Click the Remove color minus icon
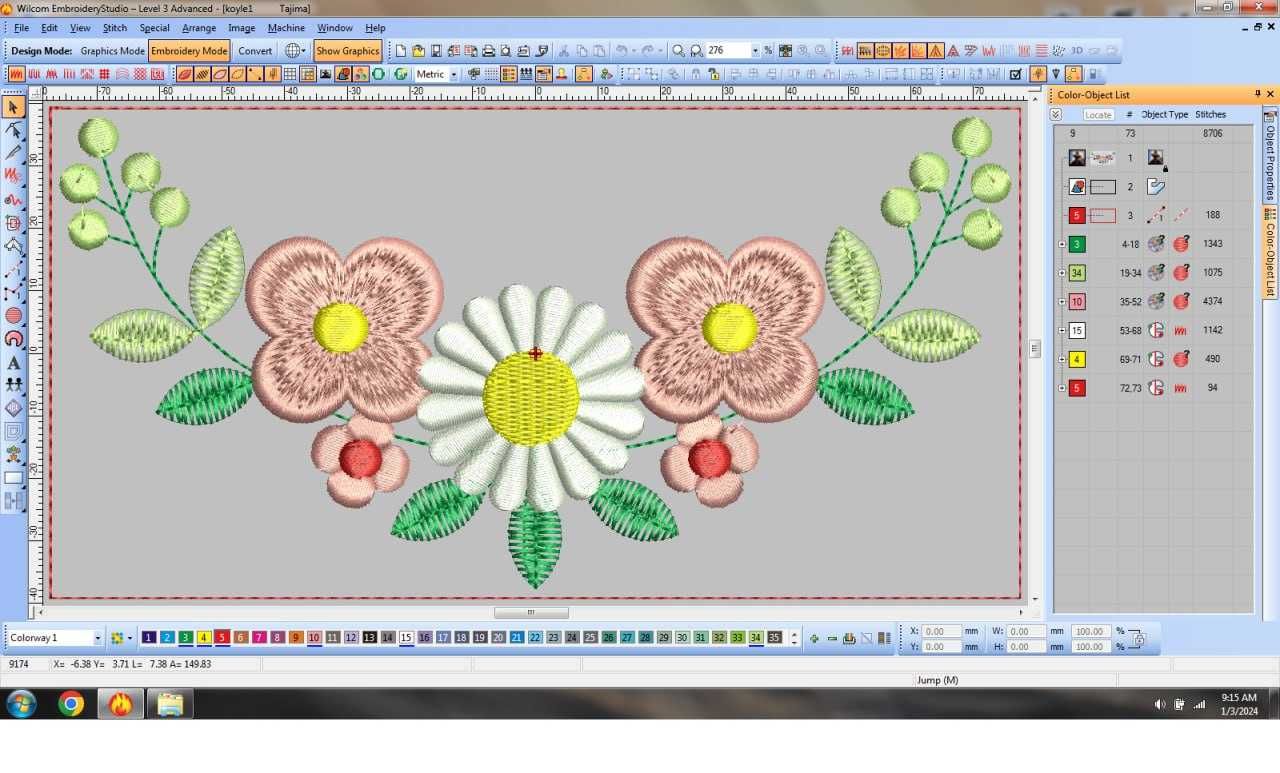 [x=832, y=638]
